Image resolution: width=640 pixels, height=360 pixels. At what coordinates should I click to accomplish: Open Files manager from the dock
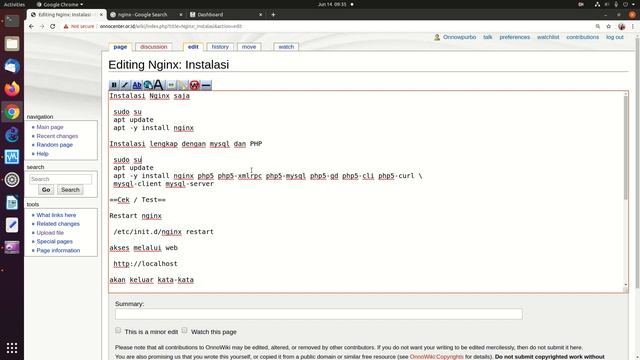pos(12,43)
